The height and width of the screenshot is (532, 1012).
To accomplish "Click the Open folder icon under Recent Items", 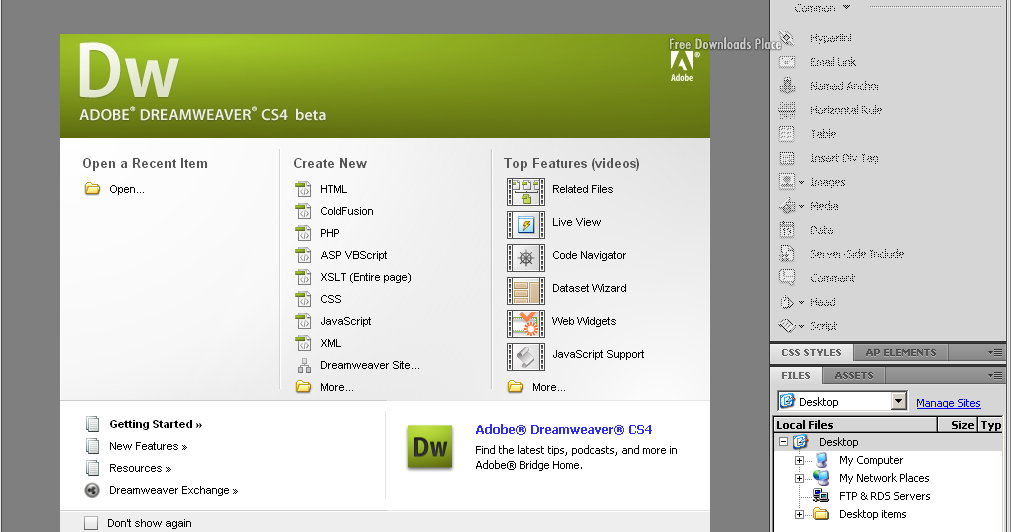I will pos(92,189).
